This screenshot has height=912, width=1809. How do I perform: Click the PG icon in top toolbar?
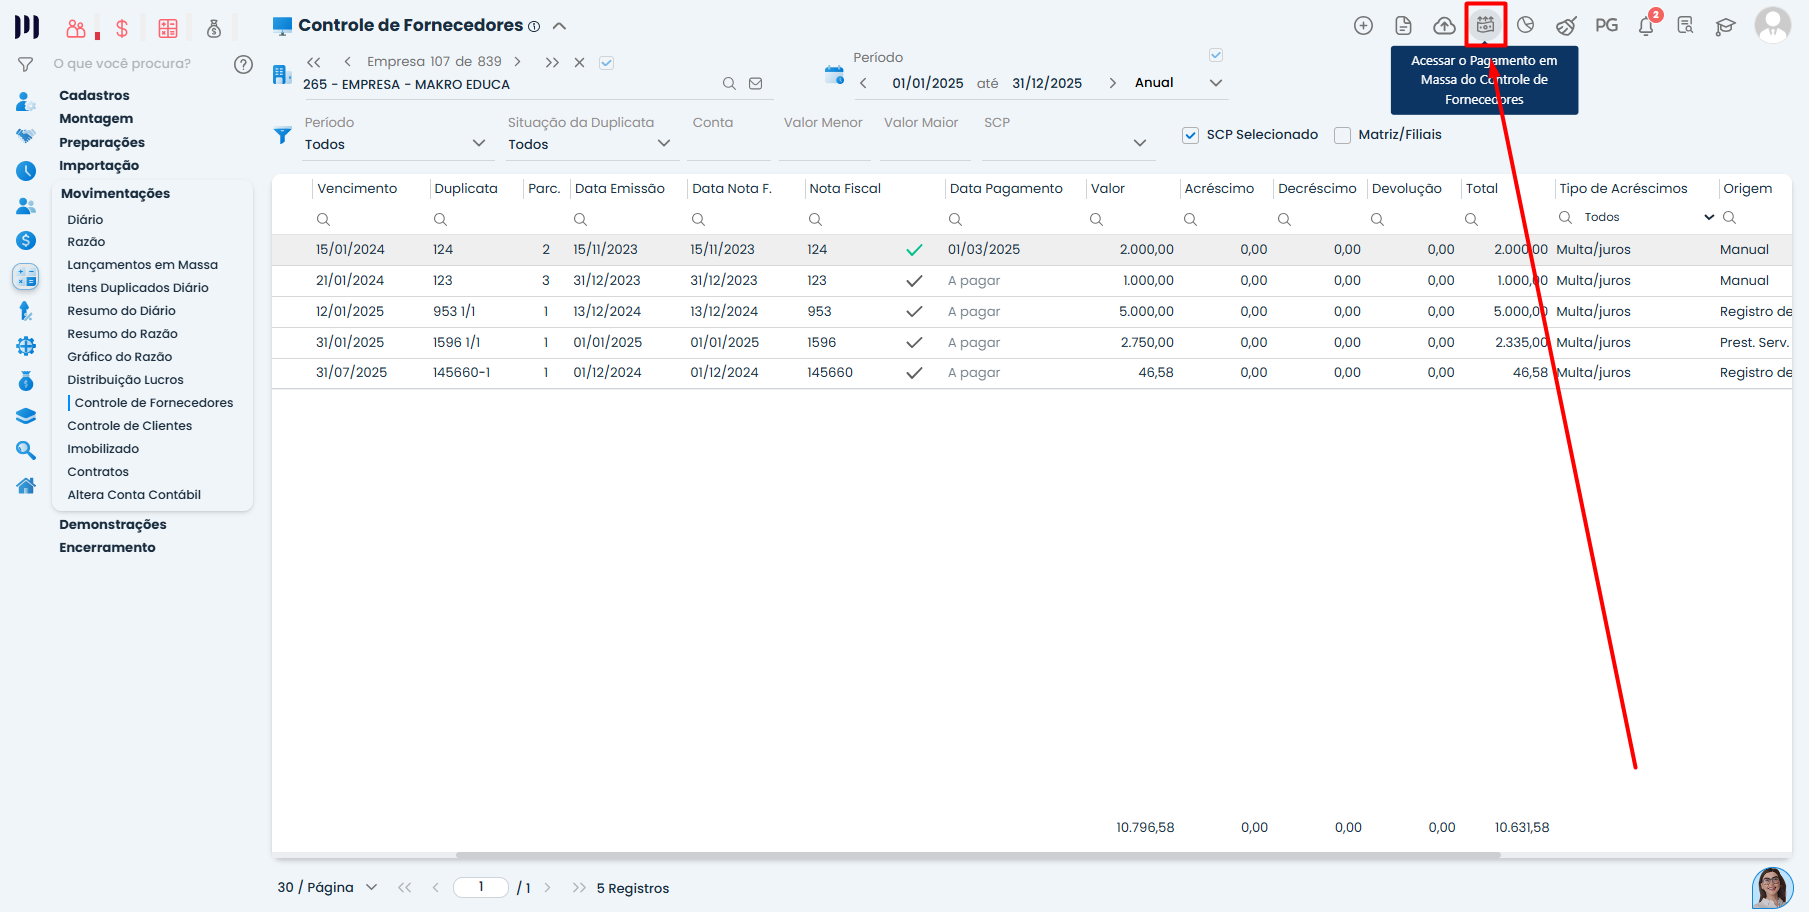[x=1606, y=26]
